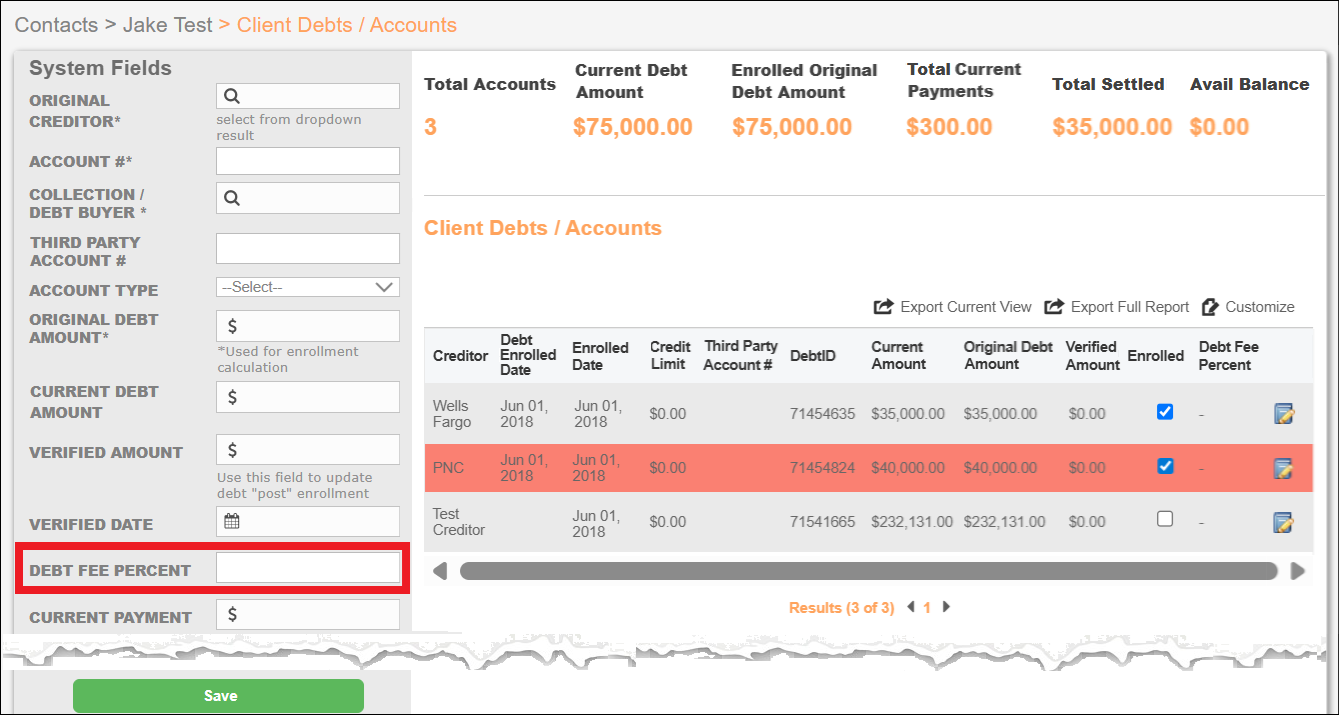Click the green Save button

click(x=219, y=696)
